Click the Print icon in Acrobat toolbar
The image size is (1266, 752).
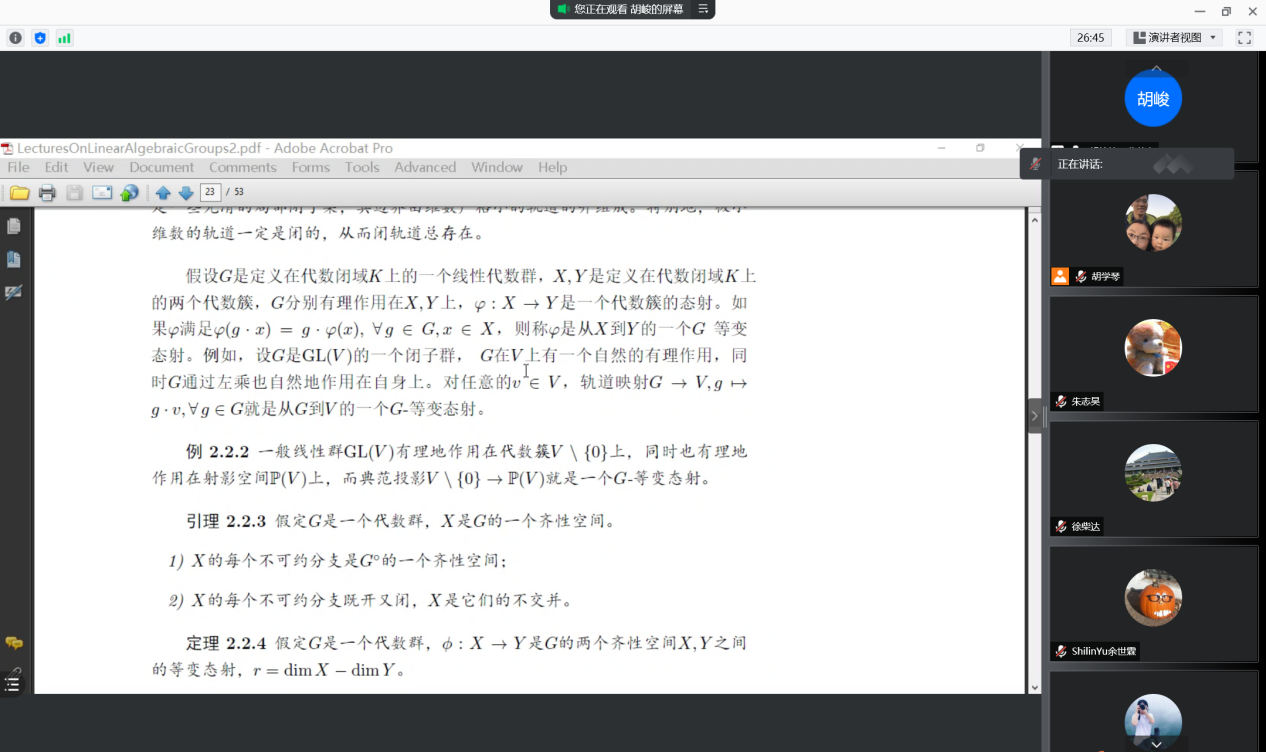click(47, 193)
